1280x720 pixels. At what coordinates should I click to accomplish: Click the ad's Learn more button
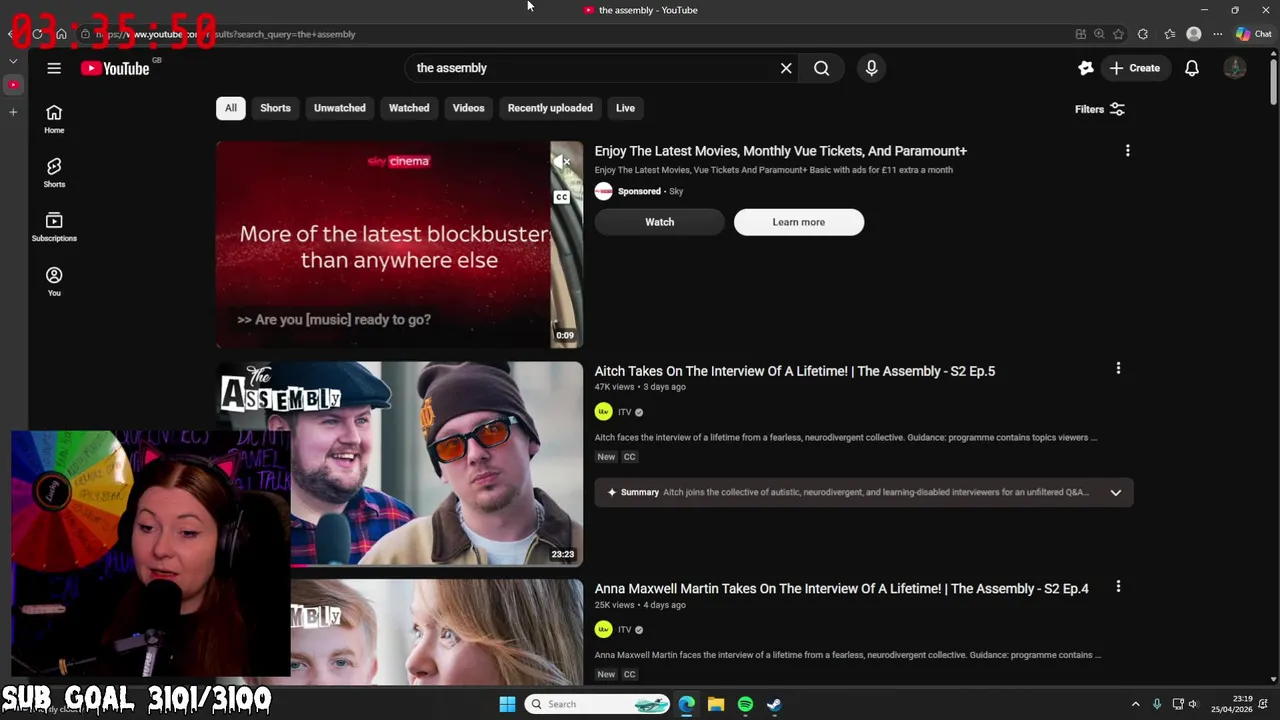pyautogui.click(x=798, y=222)
